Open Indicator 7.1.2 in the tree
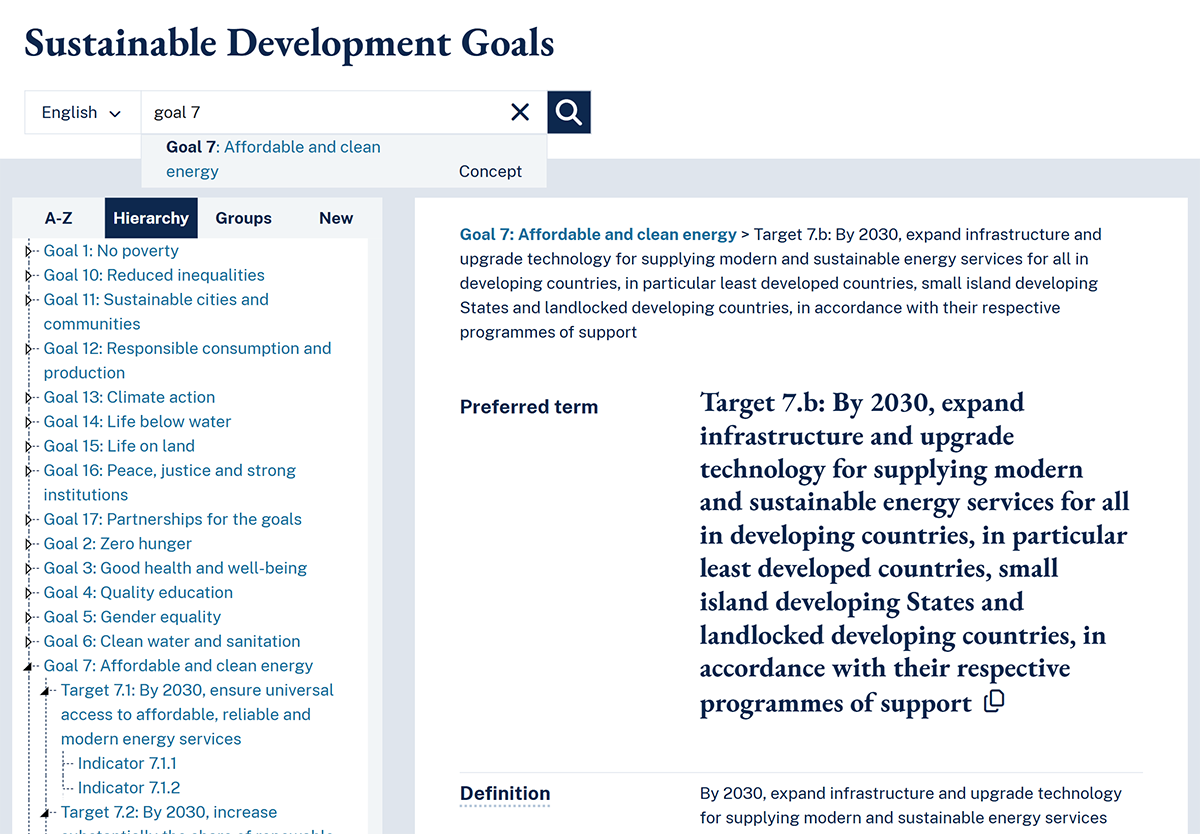 (126, 787)
